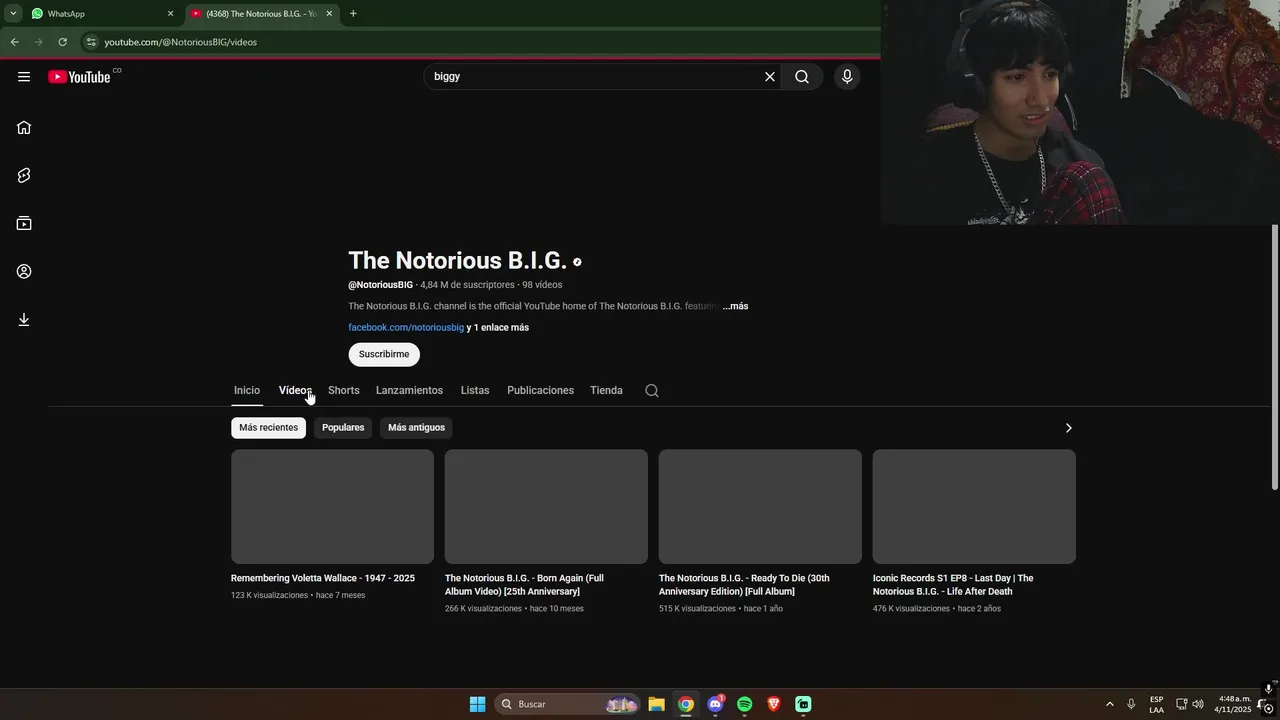Viewport: 1280px width, 720px height.
Task: Click the page vertical scrollbar
Action: pos(1274,357)
